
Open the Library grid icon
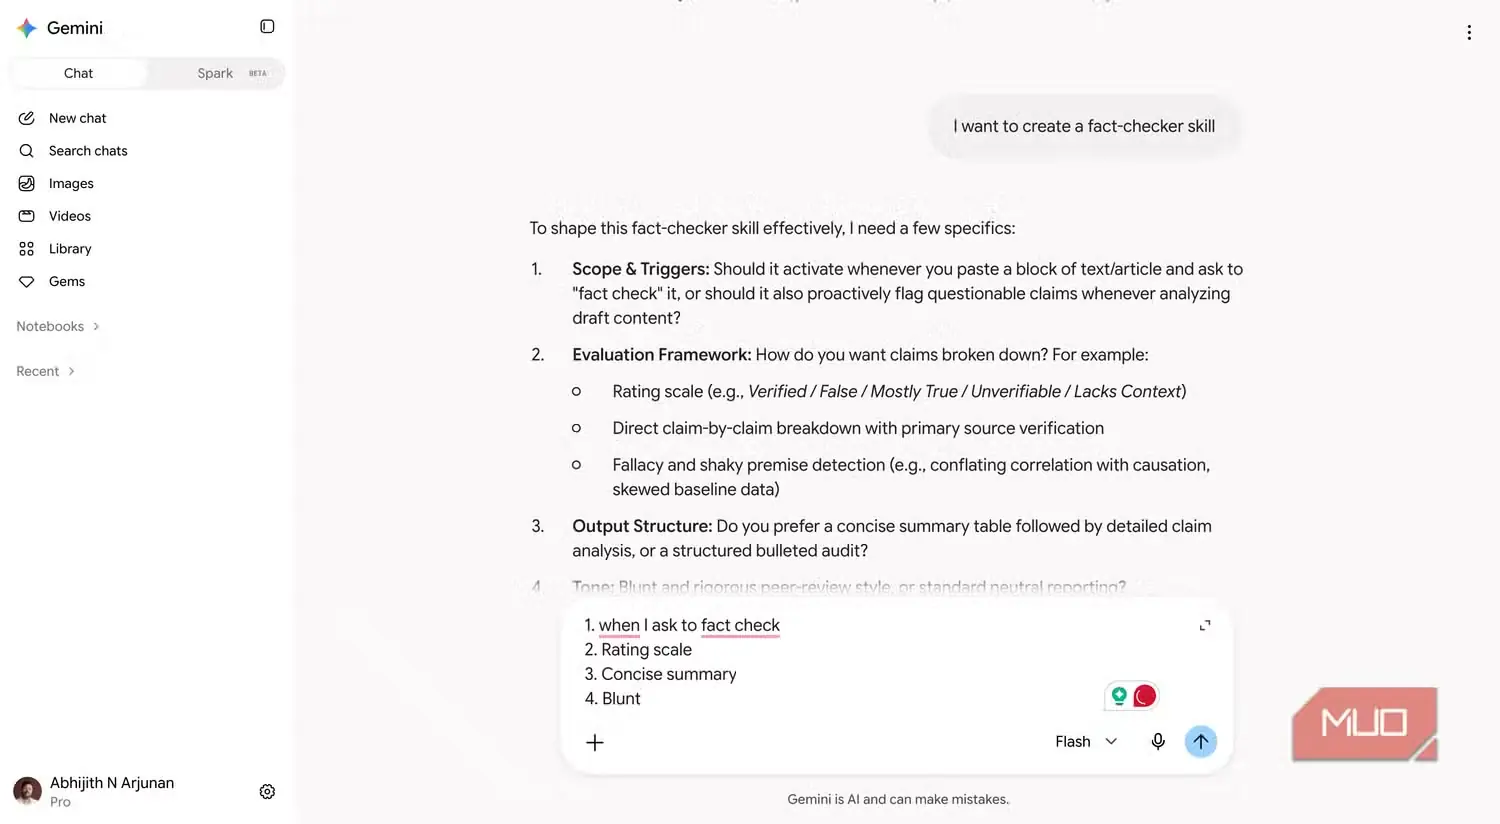click(x=27, y=249)
